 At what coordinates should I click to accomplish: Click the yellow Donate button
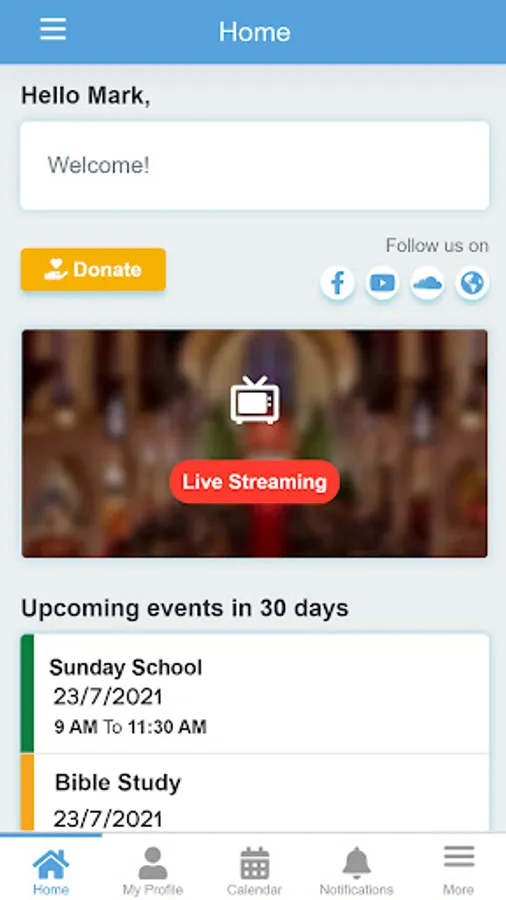pyautogui.click(x=94, y=269)
